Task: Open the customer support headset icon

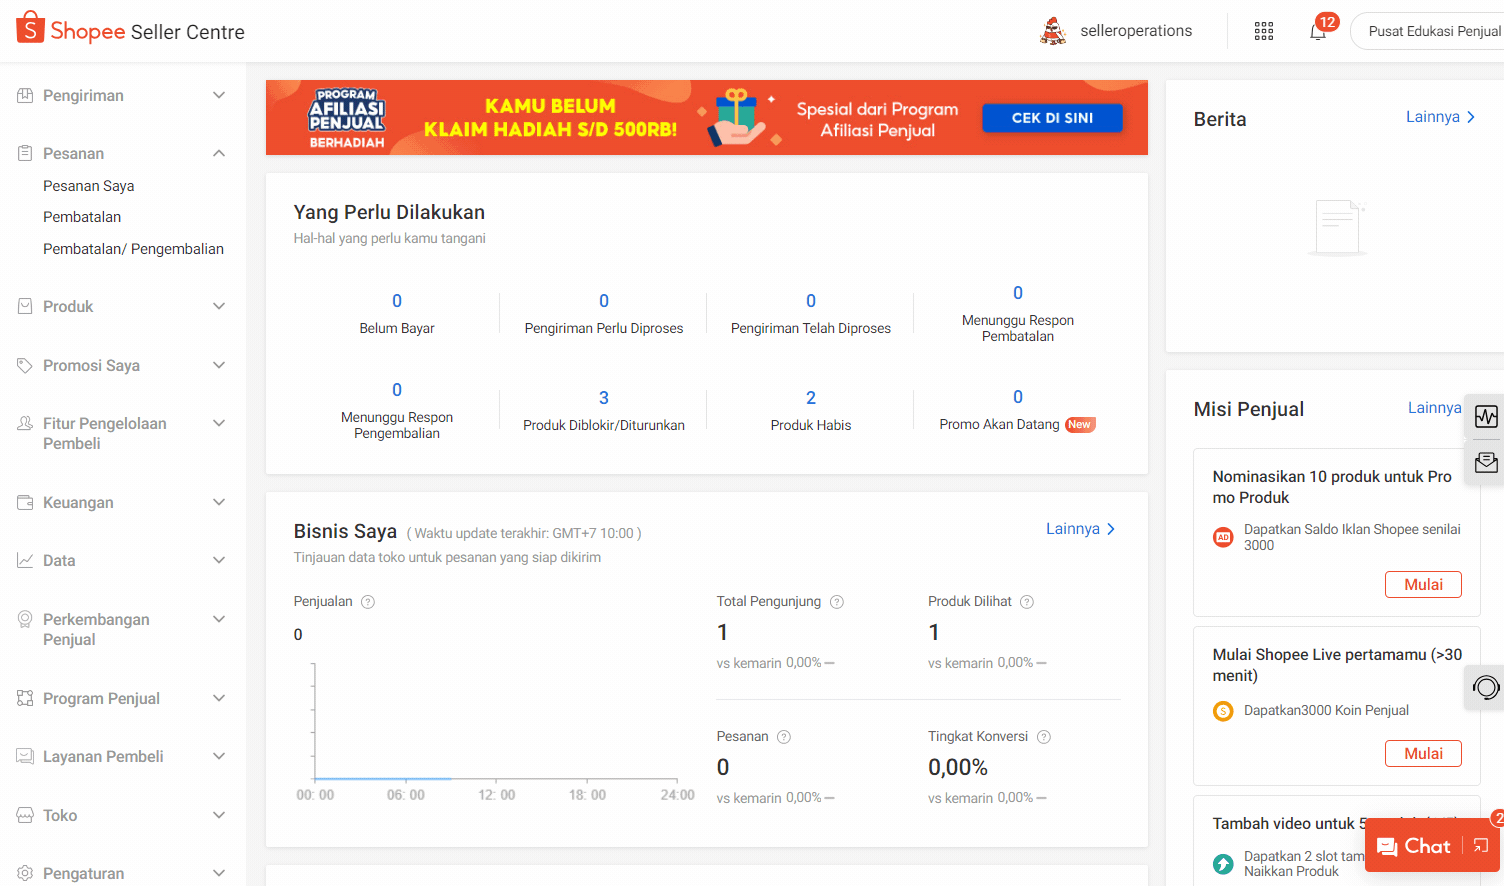Action: 1486,687
